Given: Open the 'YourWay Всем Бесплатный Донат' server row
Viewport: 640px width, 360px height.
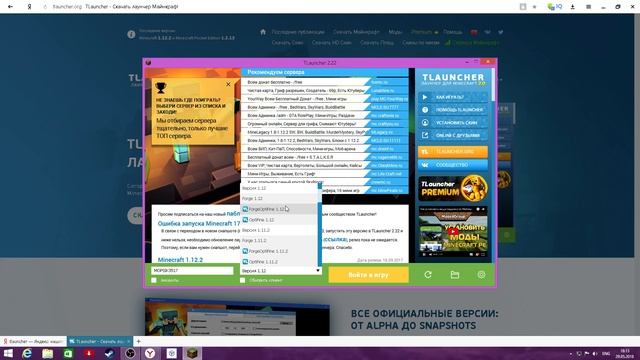Looking at the screenshot, I should 324,99.
